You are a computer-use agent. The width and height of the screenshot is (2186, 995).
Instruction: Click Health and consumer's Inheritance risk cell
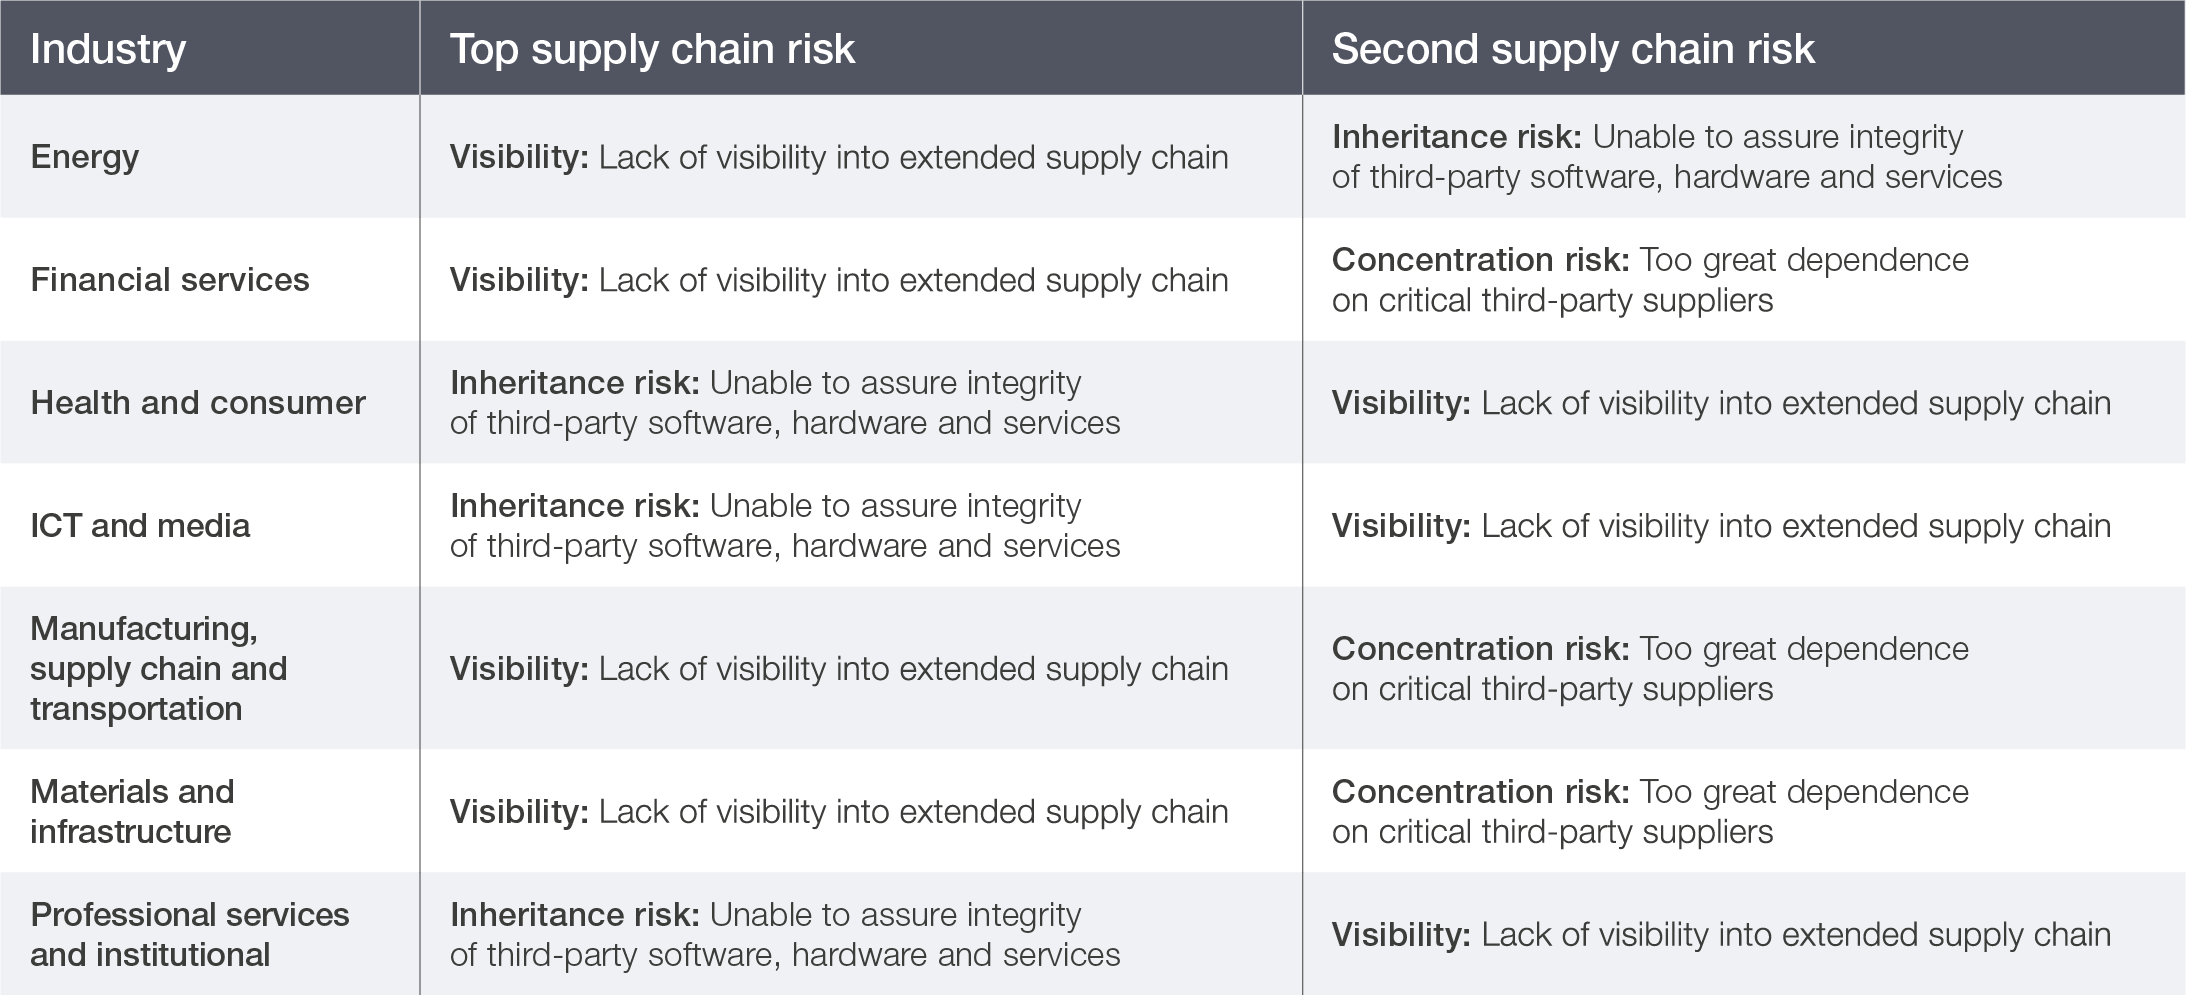pyautogui.click(x=785, y=403)
